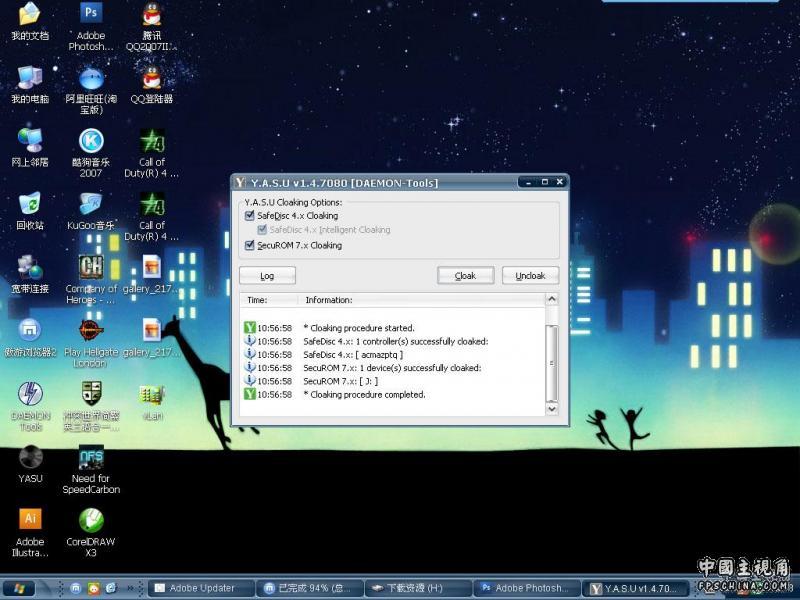This screenshot has height=600, width=800.
Task: Select the 'acmazptq' log row
Action: pos(393,355)
